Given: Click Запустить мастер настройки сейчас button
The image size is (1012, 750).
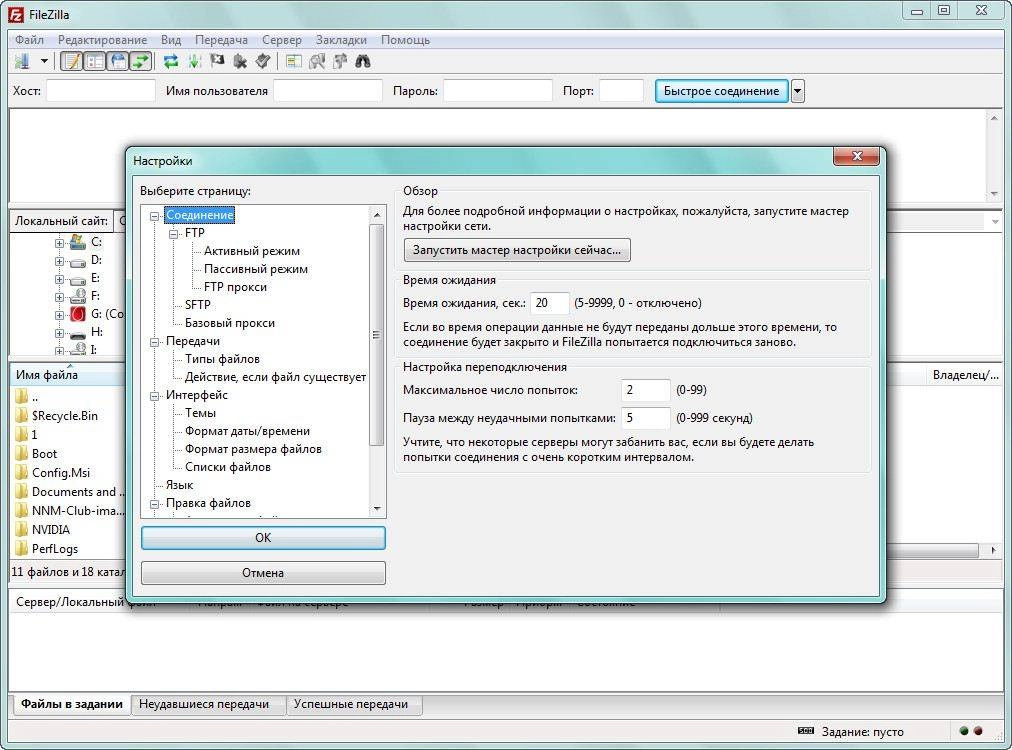Looking at the screenshot, I should 517,250.
